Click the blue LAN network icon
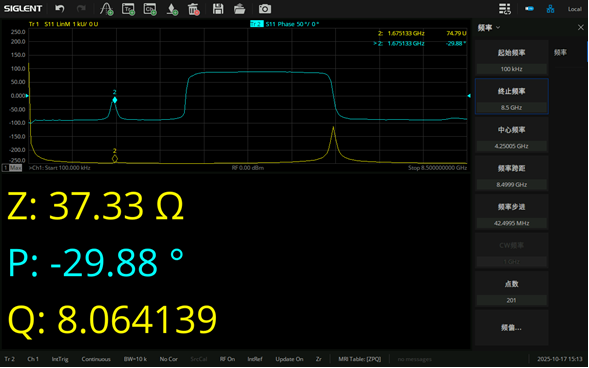The image size is (589, 368). [550, 9]
